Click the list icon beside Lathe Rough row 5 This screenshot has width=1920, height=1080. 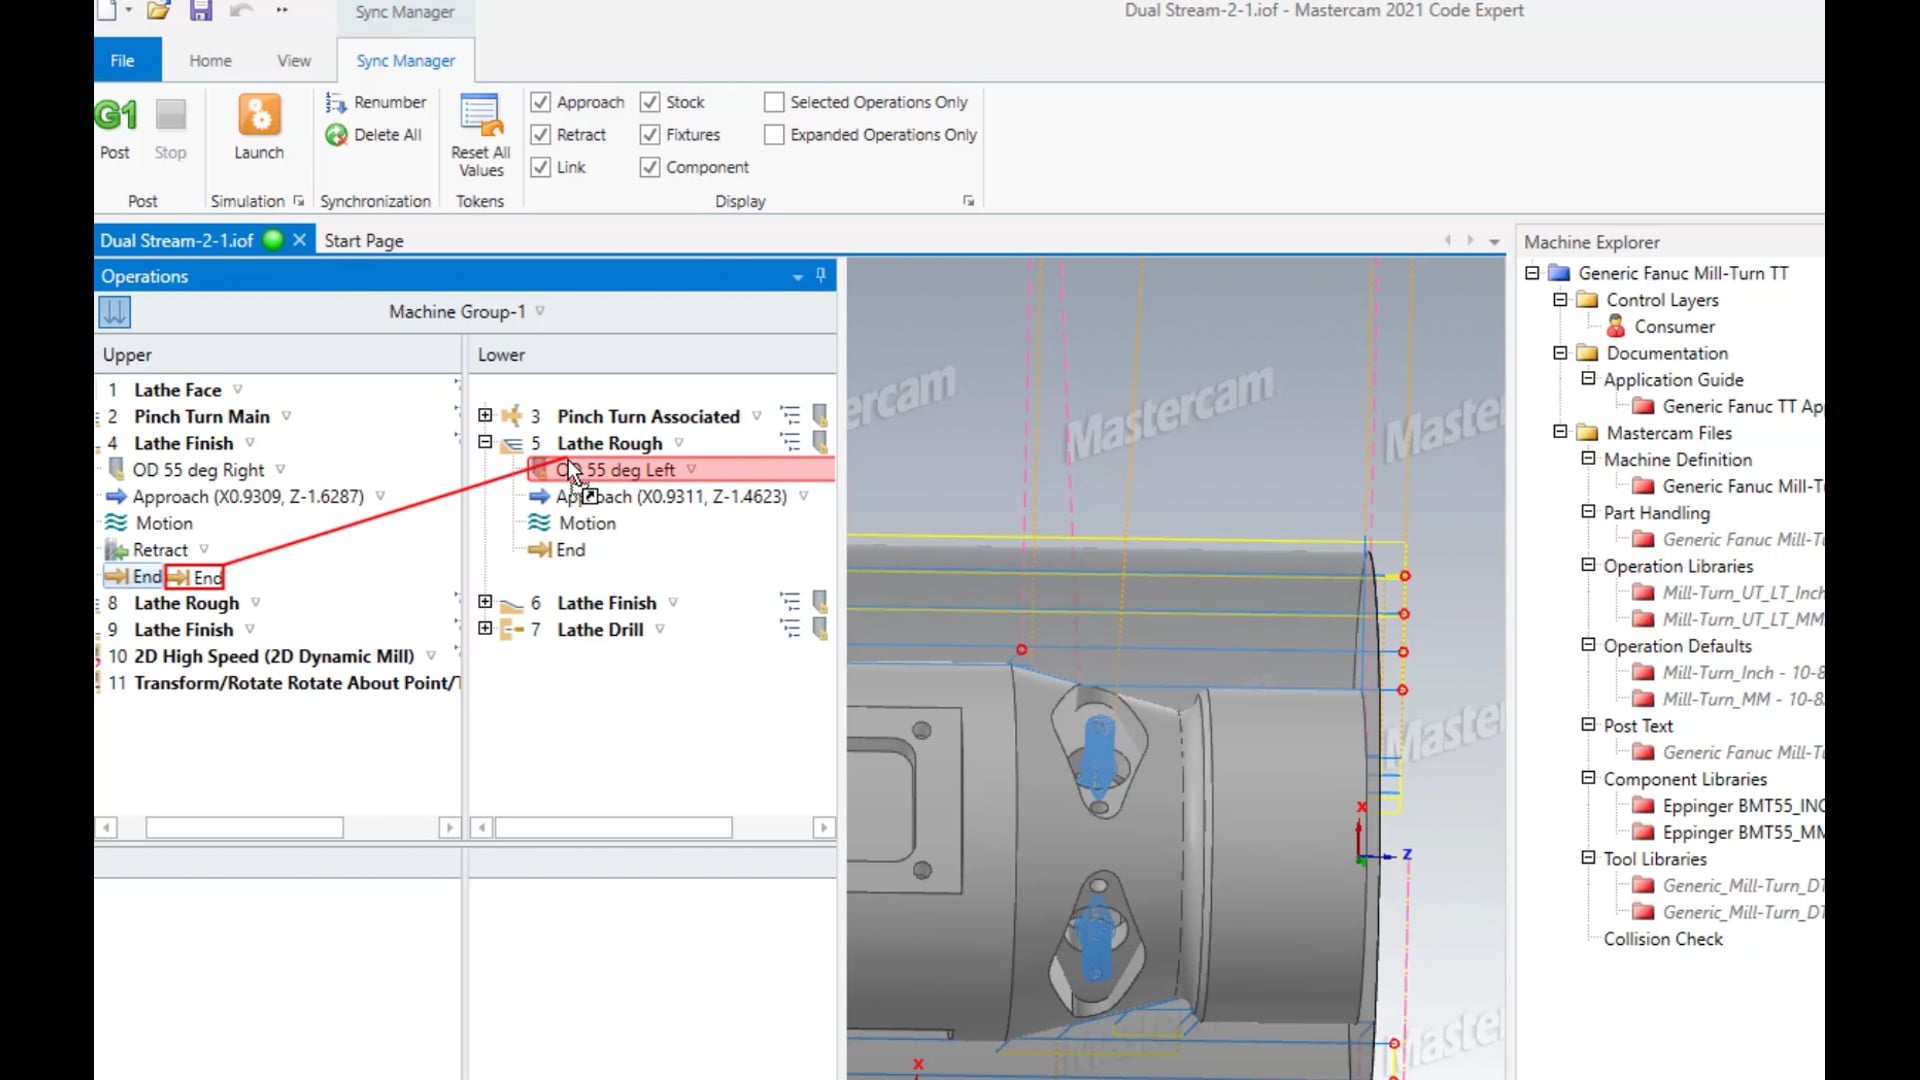click(x=790, y=442)
